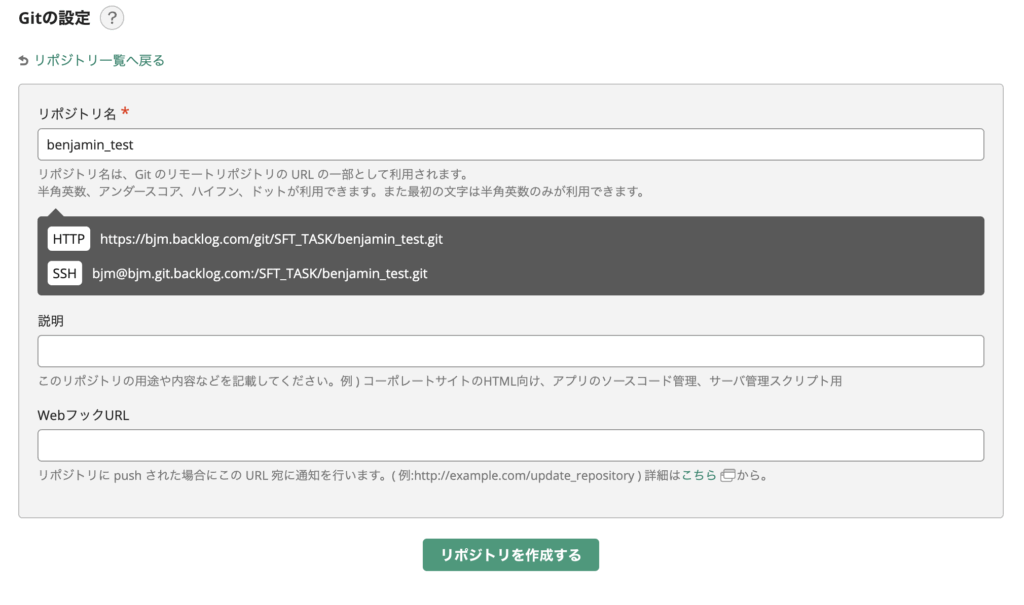Open the help icon beside Gitの設定
Screen dimensions: 1024x605
coord(112,17)
